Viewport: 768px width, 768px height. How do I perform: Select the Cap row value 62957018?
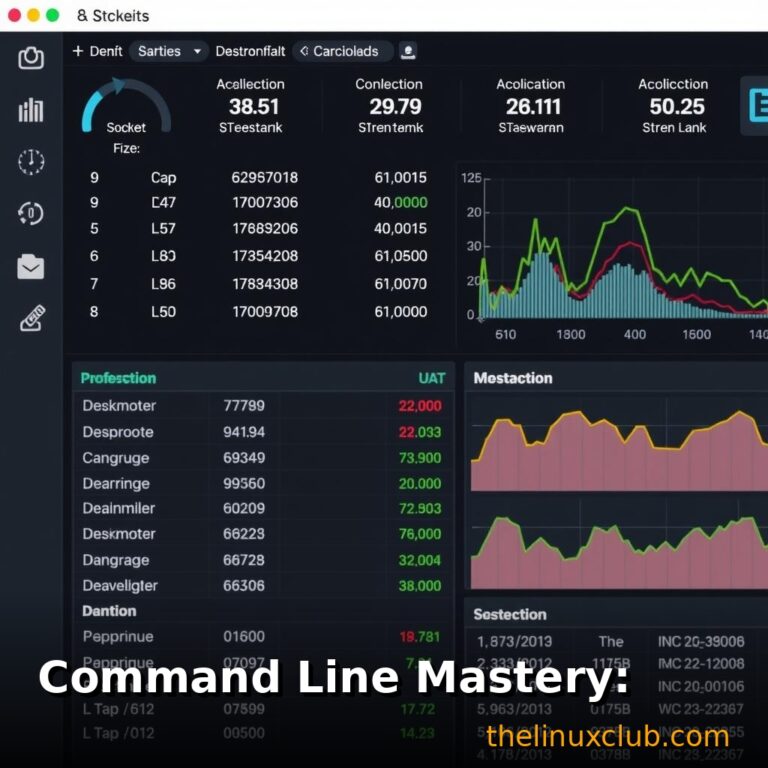(x=264, y=177)
